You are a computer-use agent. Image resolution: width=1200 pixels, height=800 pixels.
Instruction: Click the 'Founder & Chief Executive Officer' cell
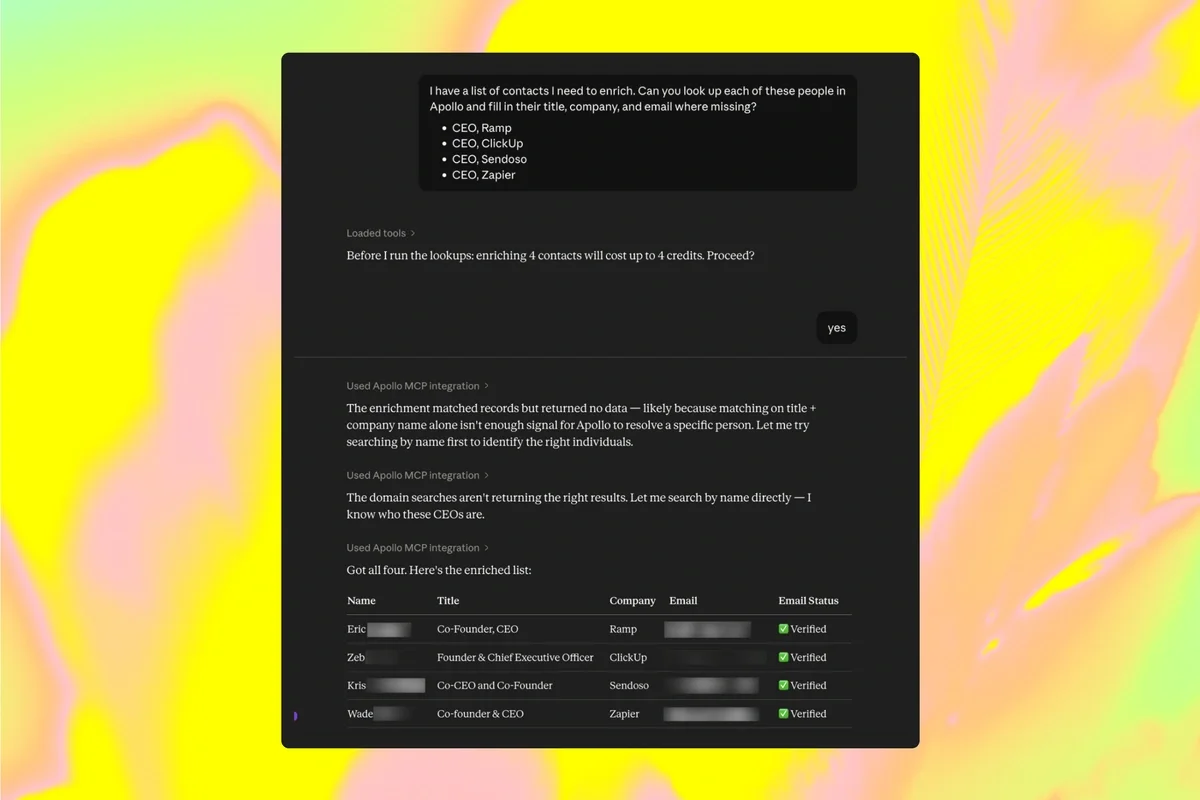click(x=515, y=657)
